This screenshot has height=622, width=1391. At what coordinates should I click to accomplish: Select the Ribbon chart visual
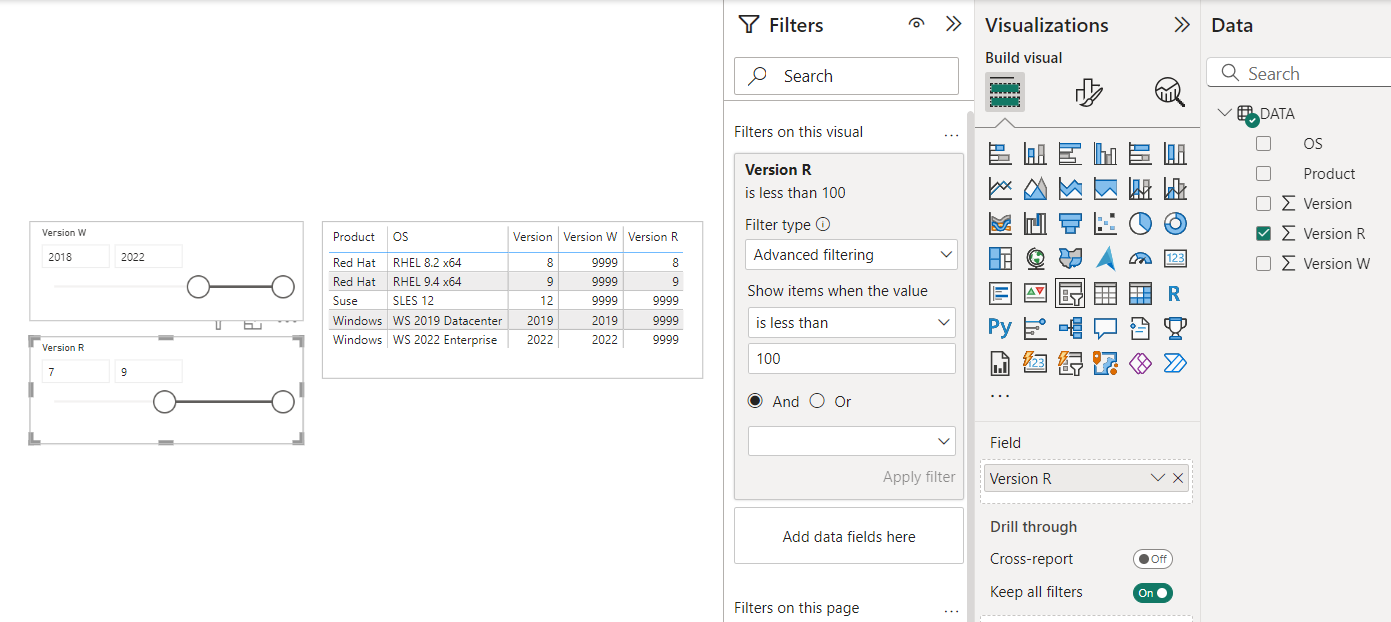[1000, 222]
